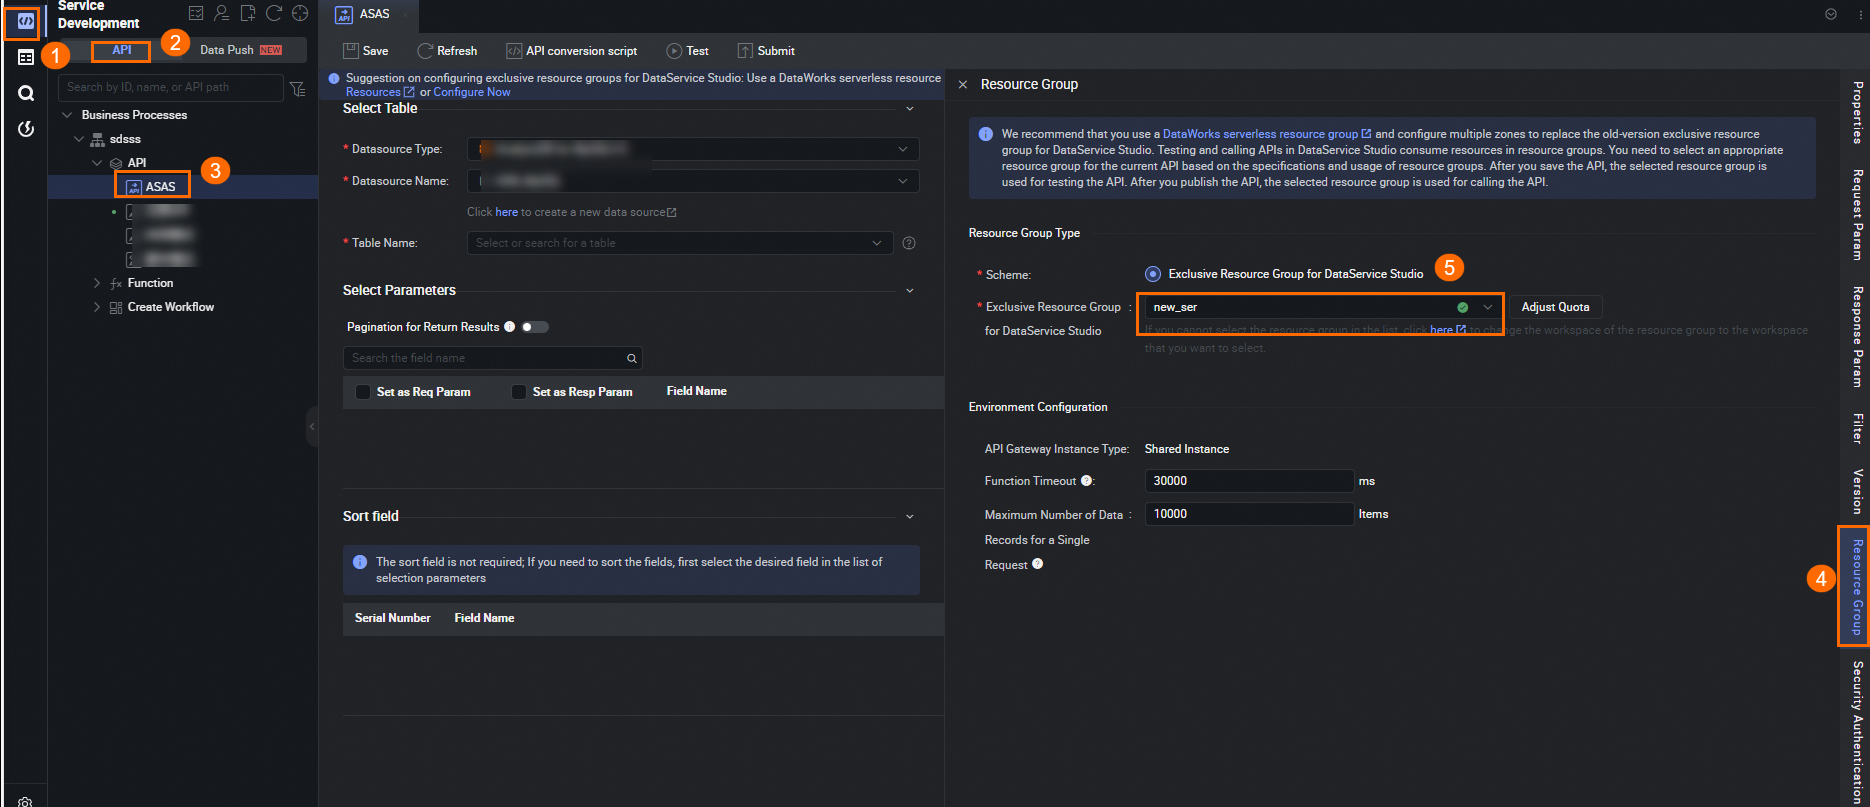Click help icon beside Records for a Single Request
Screen dimensions: 1870x807
click(1038, 564)
